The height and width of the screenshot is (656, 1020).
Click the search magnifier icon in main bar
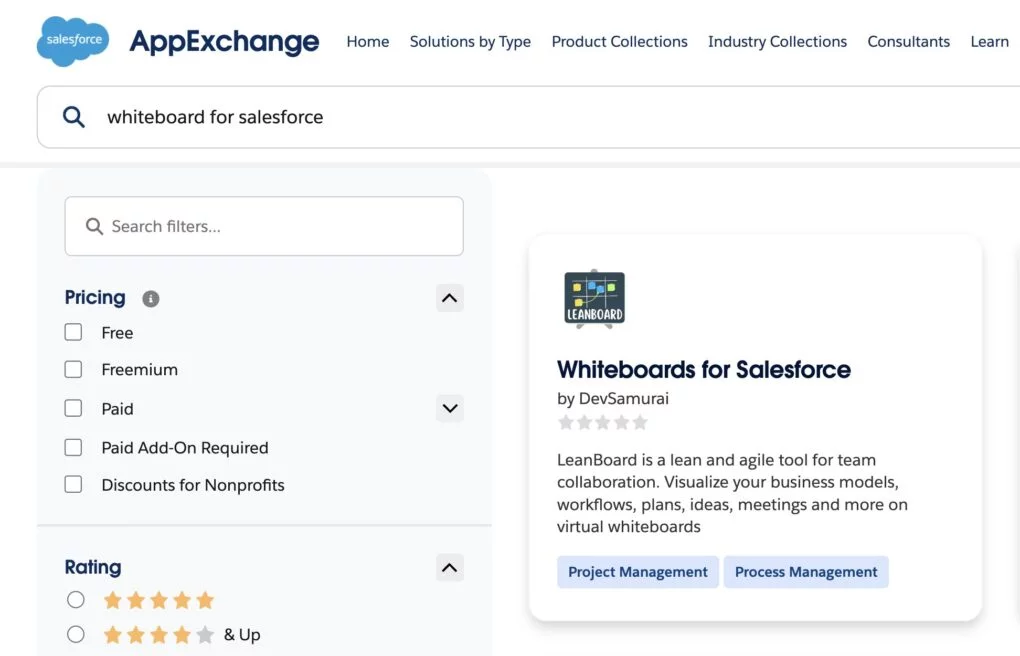click(74, 117)
